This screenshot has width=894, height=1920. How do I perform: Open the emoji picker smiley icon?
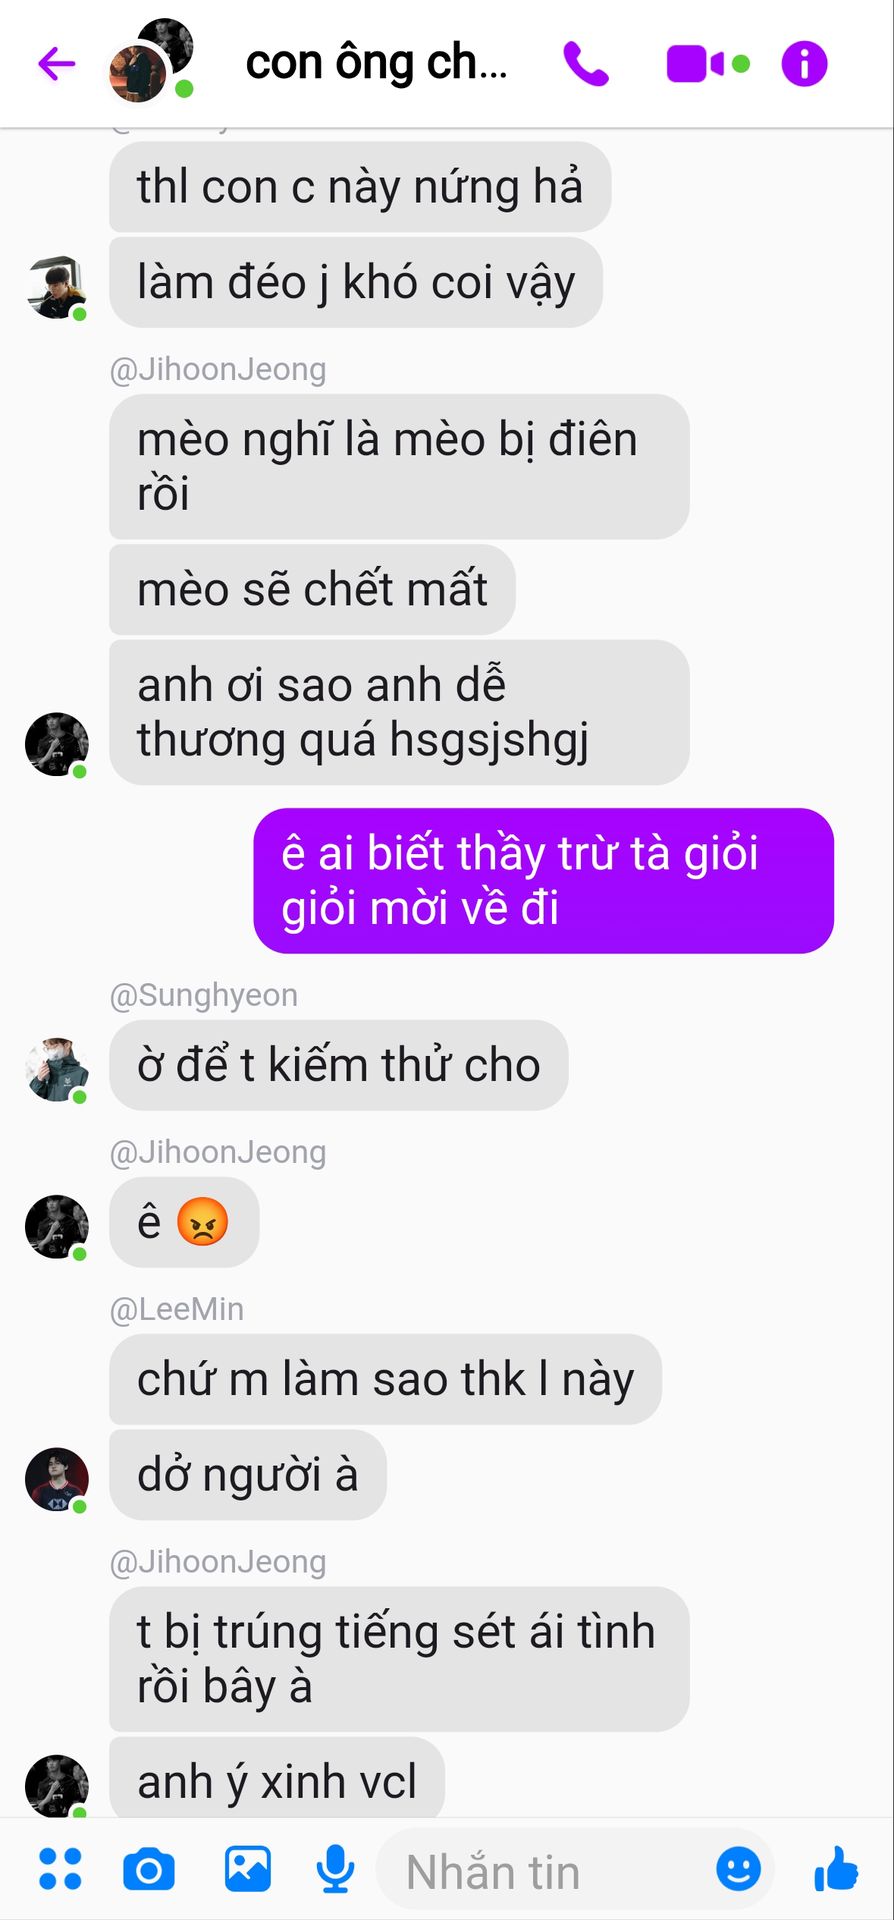pos(739,1868)
